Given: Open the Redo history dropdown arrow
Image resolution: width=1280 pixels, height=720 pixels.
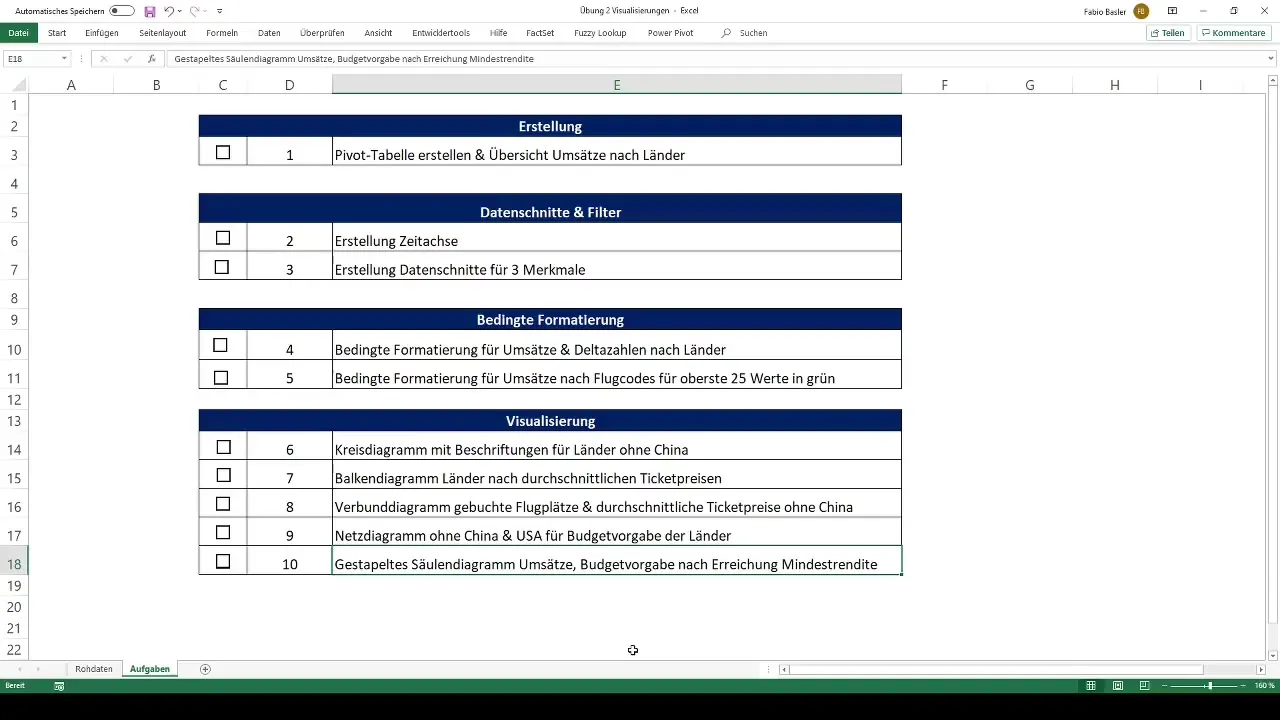Looking at the screenshot, I should coord(205,11).
